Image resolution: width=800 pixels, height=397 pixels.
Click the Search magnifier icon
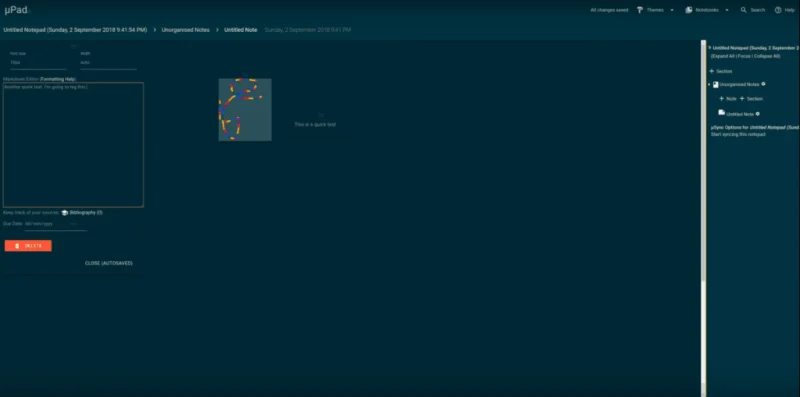click(743, 10)
